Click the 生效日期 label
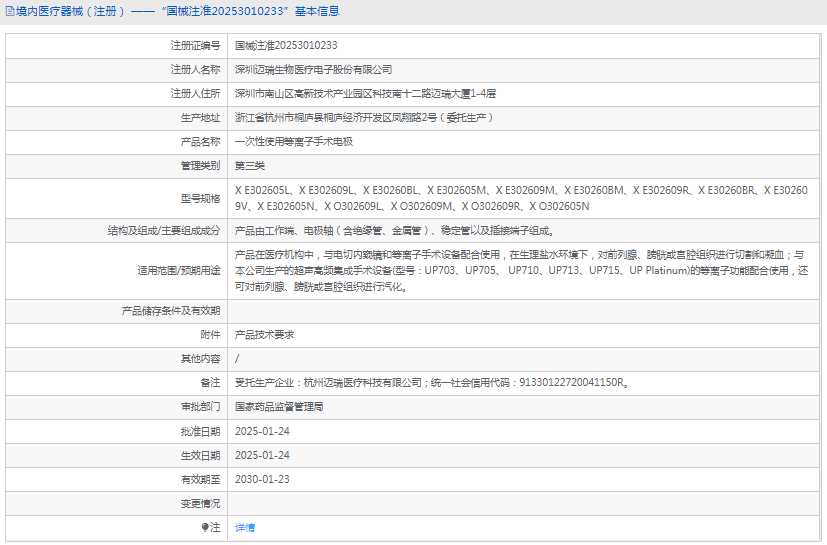This screenshot has width=827, height=545. (x=200, y=455)
